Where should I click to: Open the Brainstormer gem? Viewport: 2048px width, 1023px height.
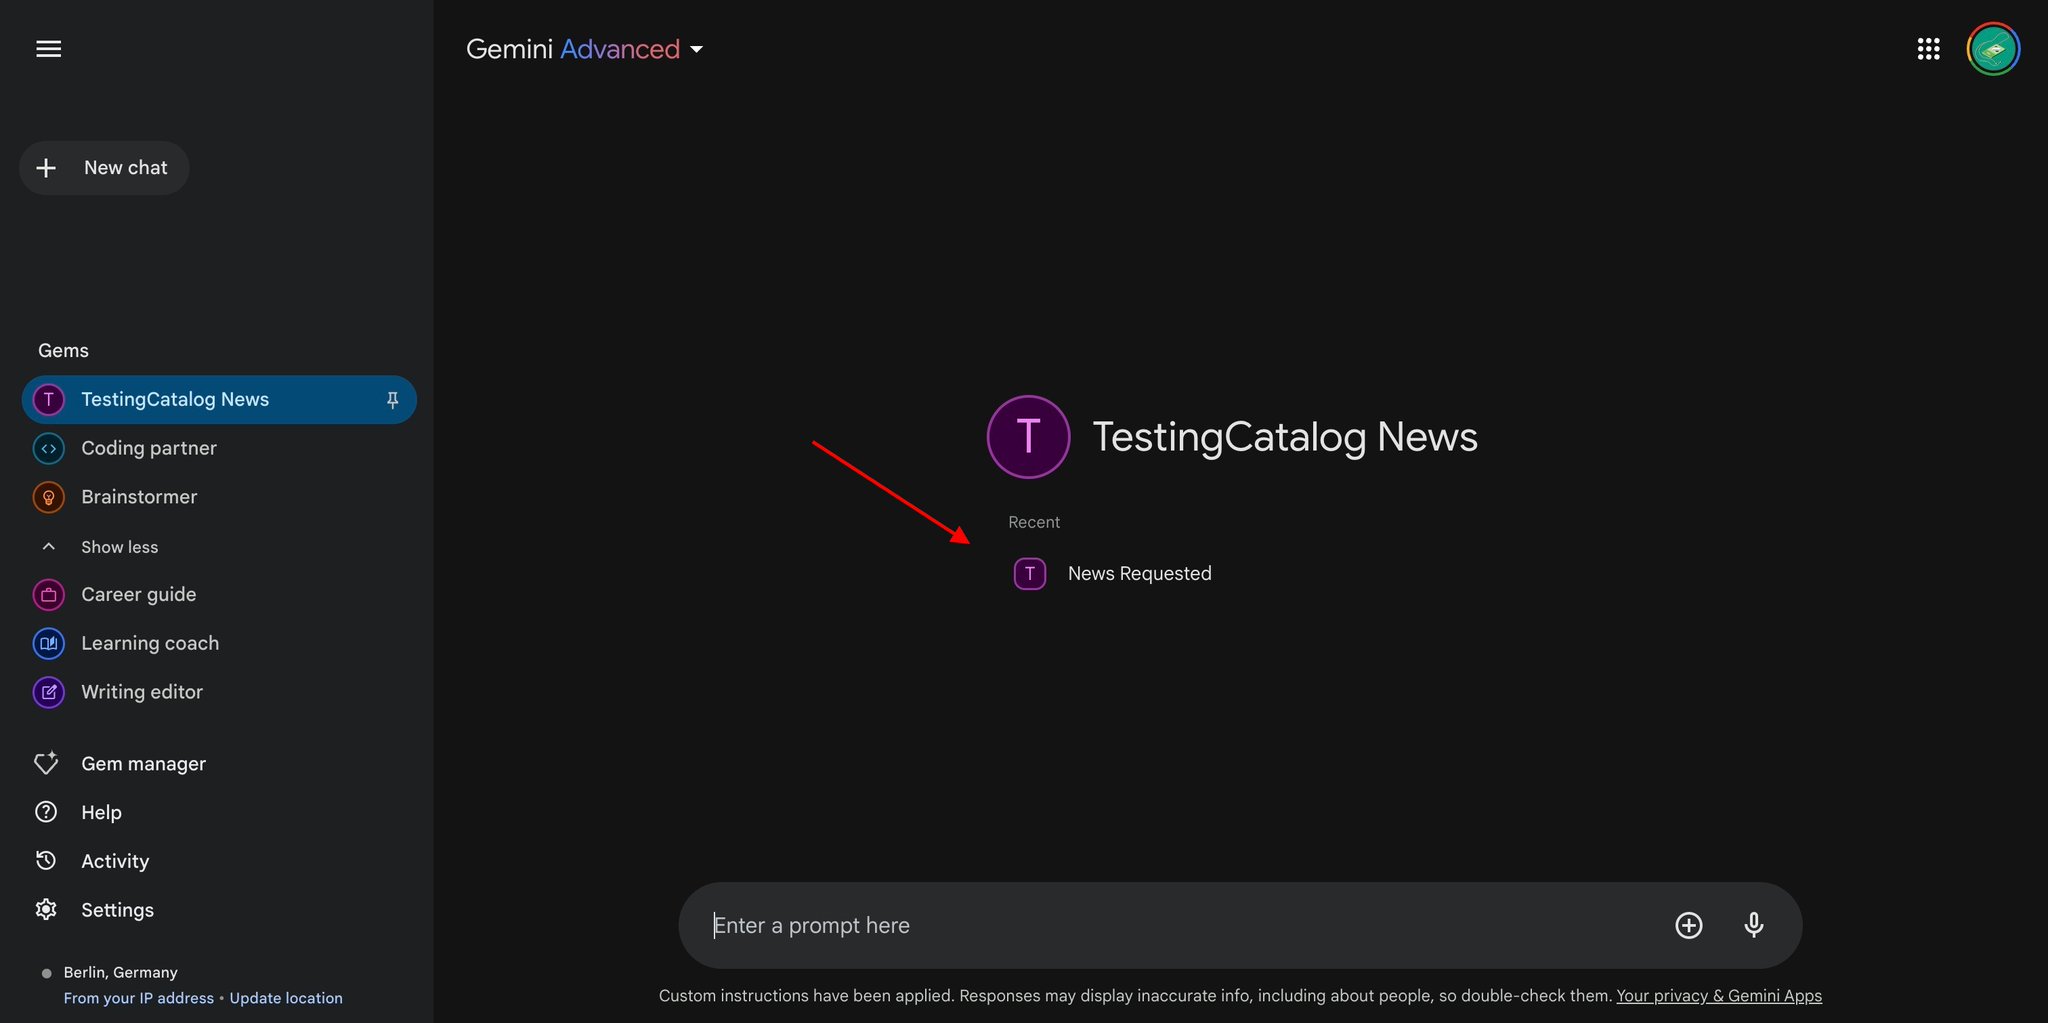click(x=219, y=497)
